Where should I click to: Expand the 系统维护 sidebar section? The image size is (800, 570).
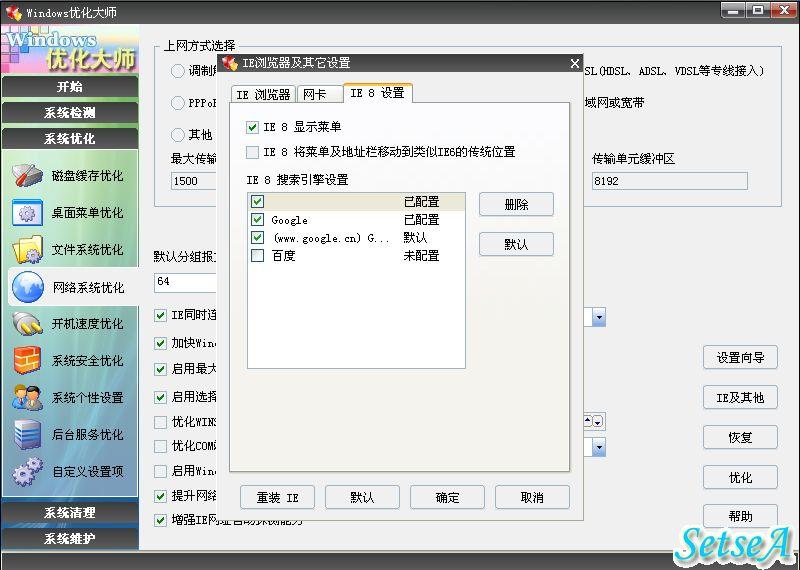pos(70,538)
